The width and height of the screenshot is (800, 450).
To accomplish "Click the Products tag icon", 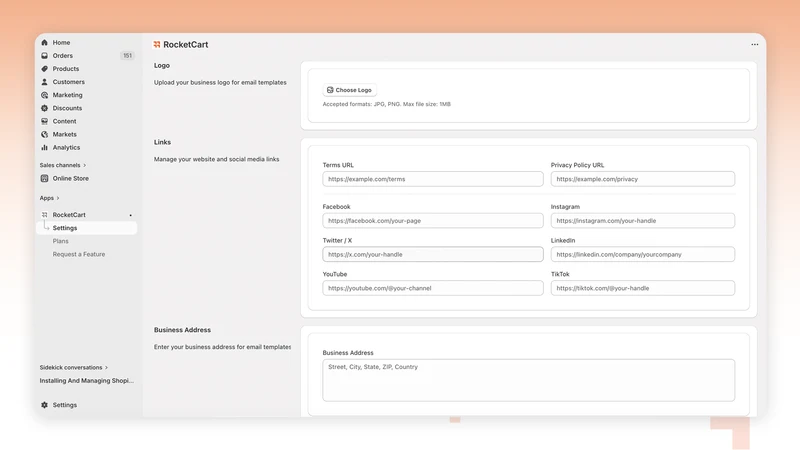I will [x=44, y=68].
